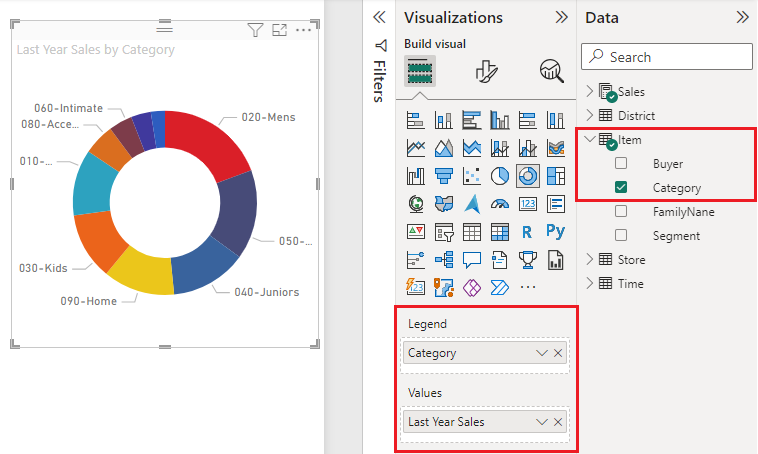The width and height of the screenshot is (758, 454).
Task: Select the 100% stacked column chart visual
Action: click(x=555, y=120)
